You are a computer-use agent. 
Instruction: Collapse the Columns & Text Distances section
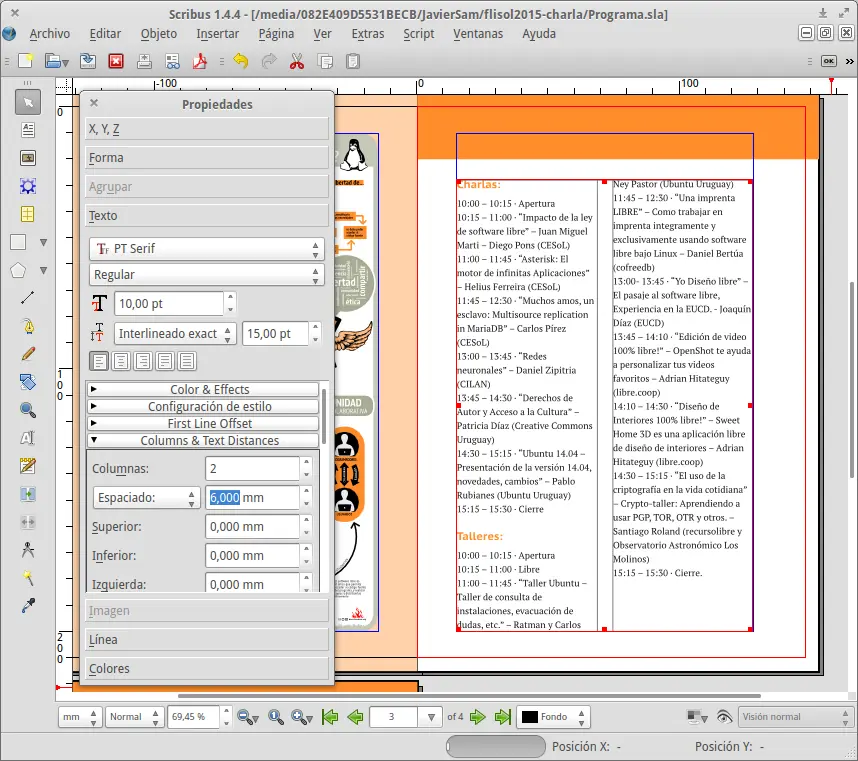point(203,440)
